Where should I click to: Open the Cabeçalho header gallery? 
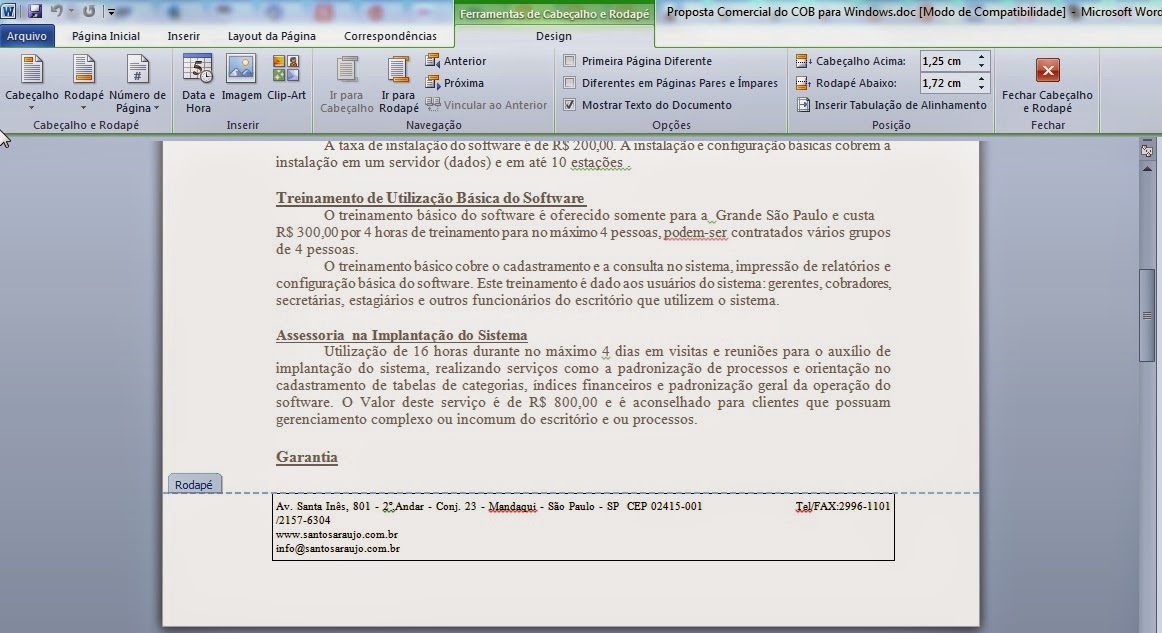tap(31, 83)
